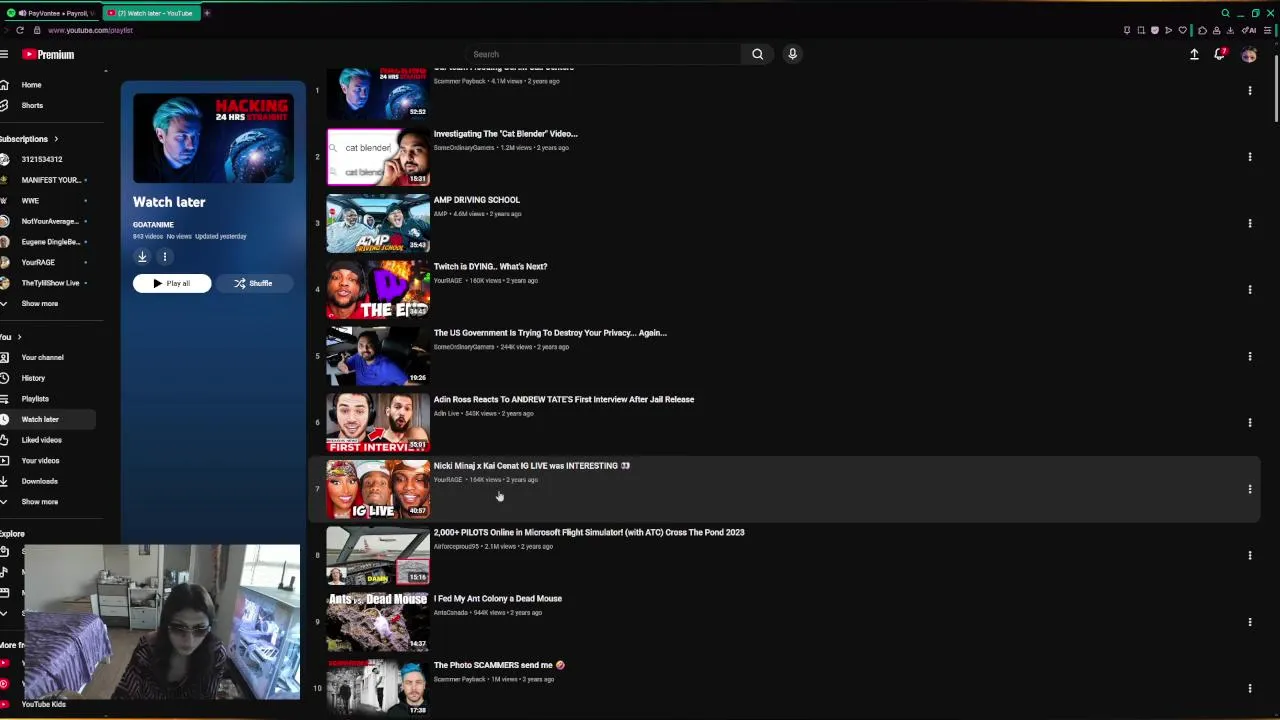Open the create/upload video icon

(x=1194, y=54)
